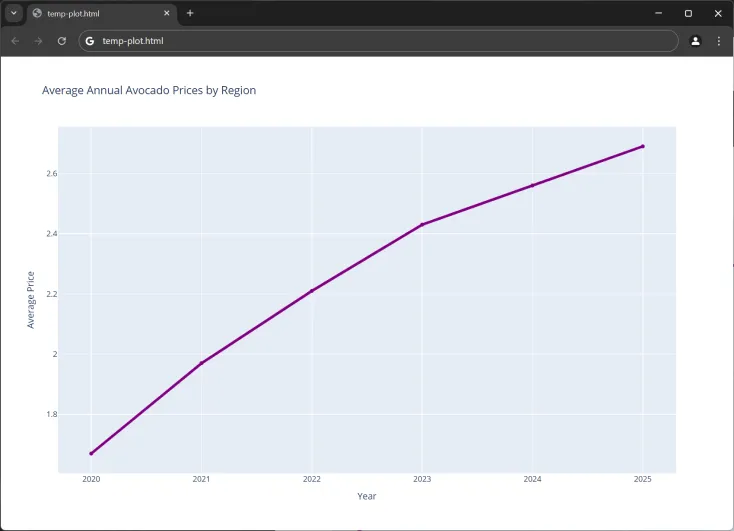Close the temp-plot.html tab

(167, 13)
